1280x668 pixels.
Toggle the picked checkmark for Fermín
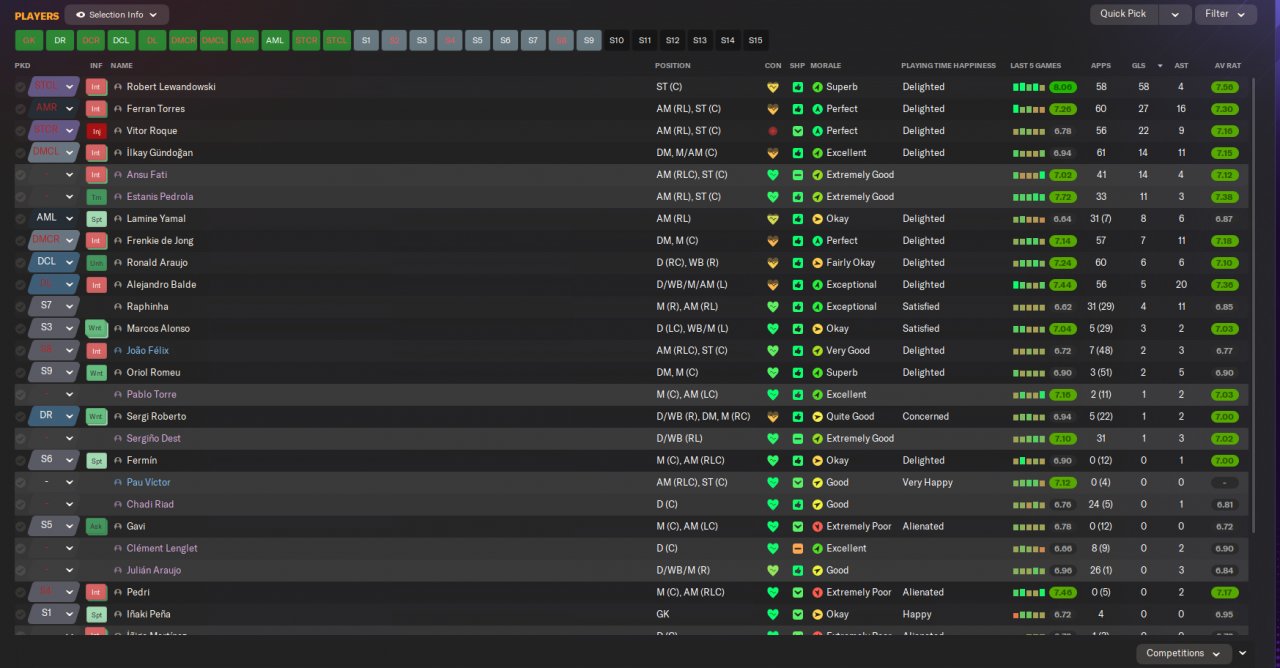(x=20, y=461)
